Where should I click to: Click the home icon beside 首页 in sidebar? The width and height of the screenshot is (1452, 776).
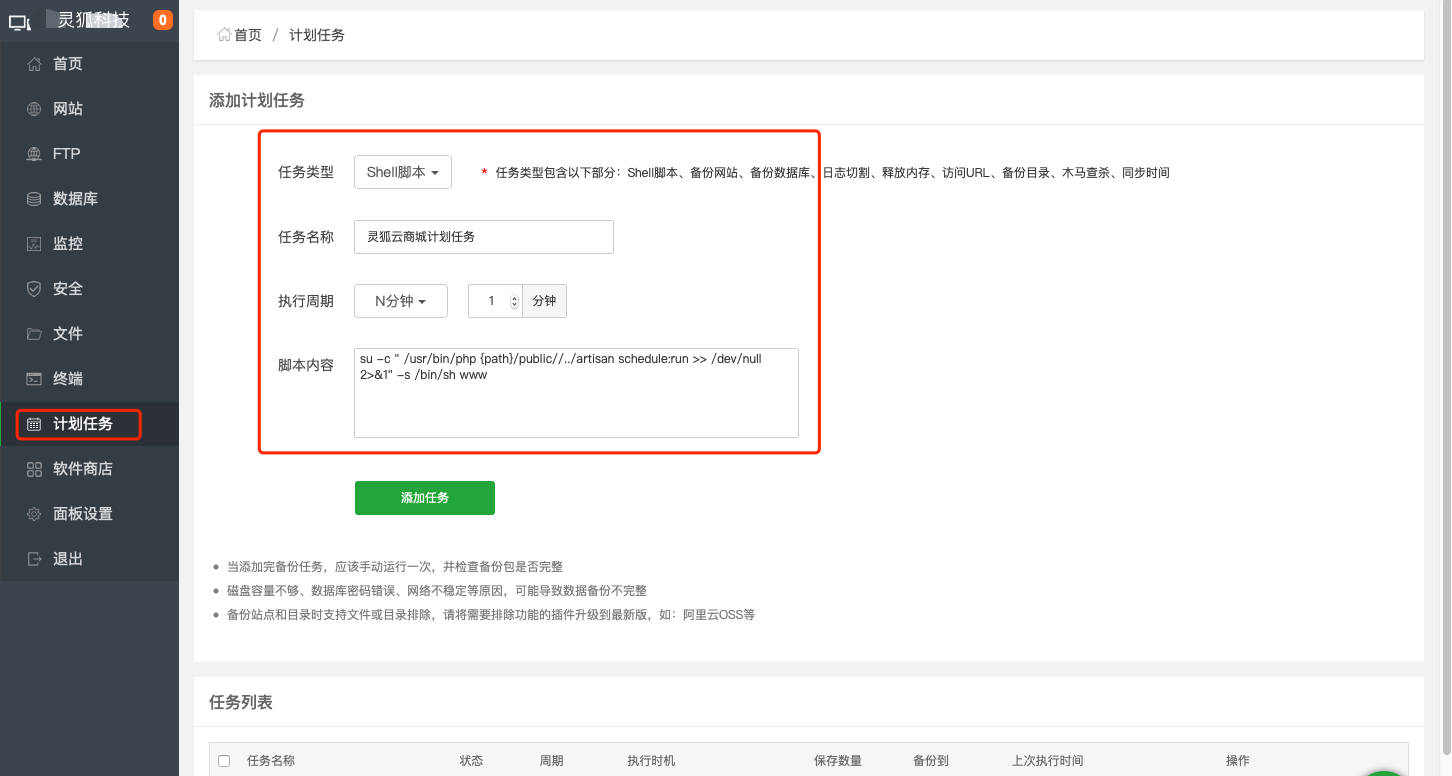coord(34,64)
